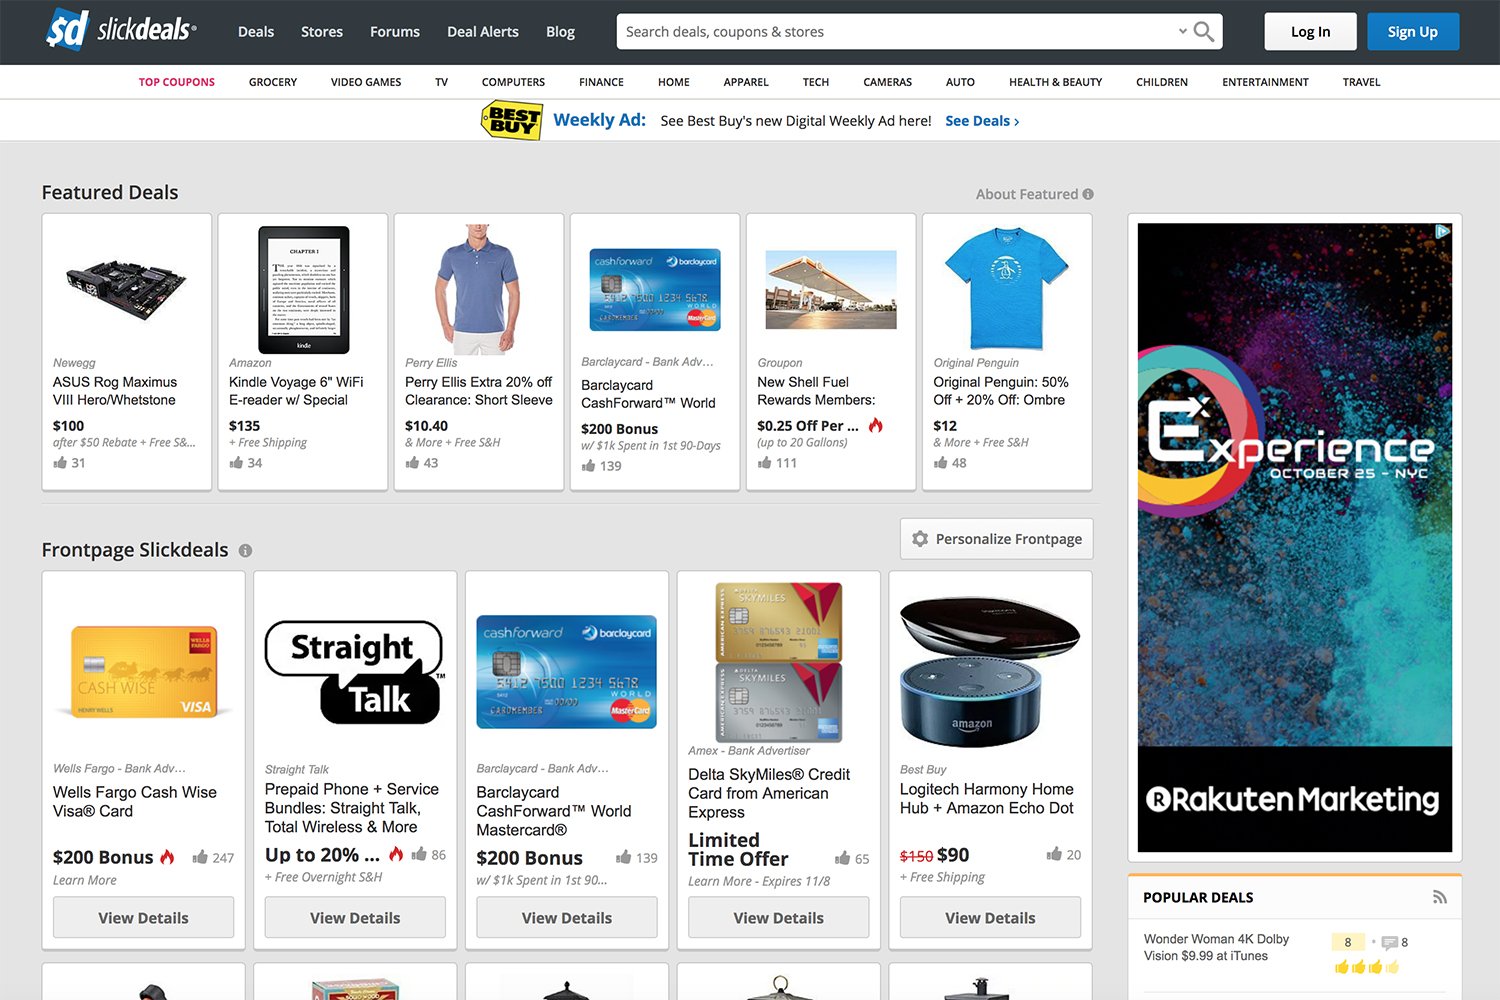1500x1000 pixels.
Task: View Details for Logitech Harmony Hub deal
Action: [990, 918]
